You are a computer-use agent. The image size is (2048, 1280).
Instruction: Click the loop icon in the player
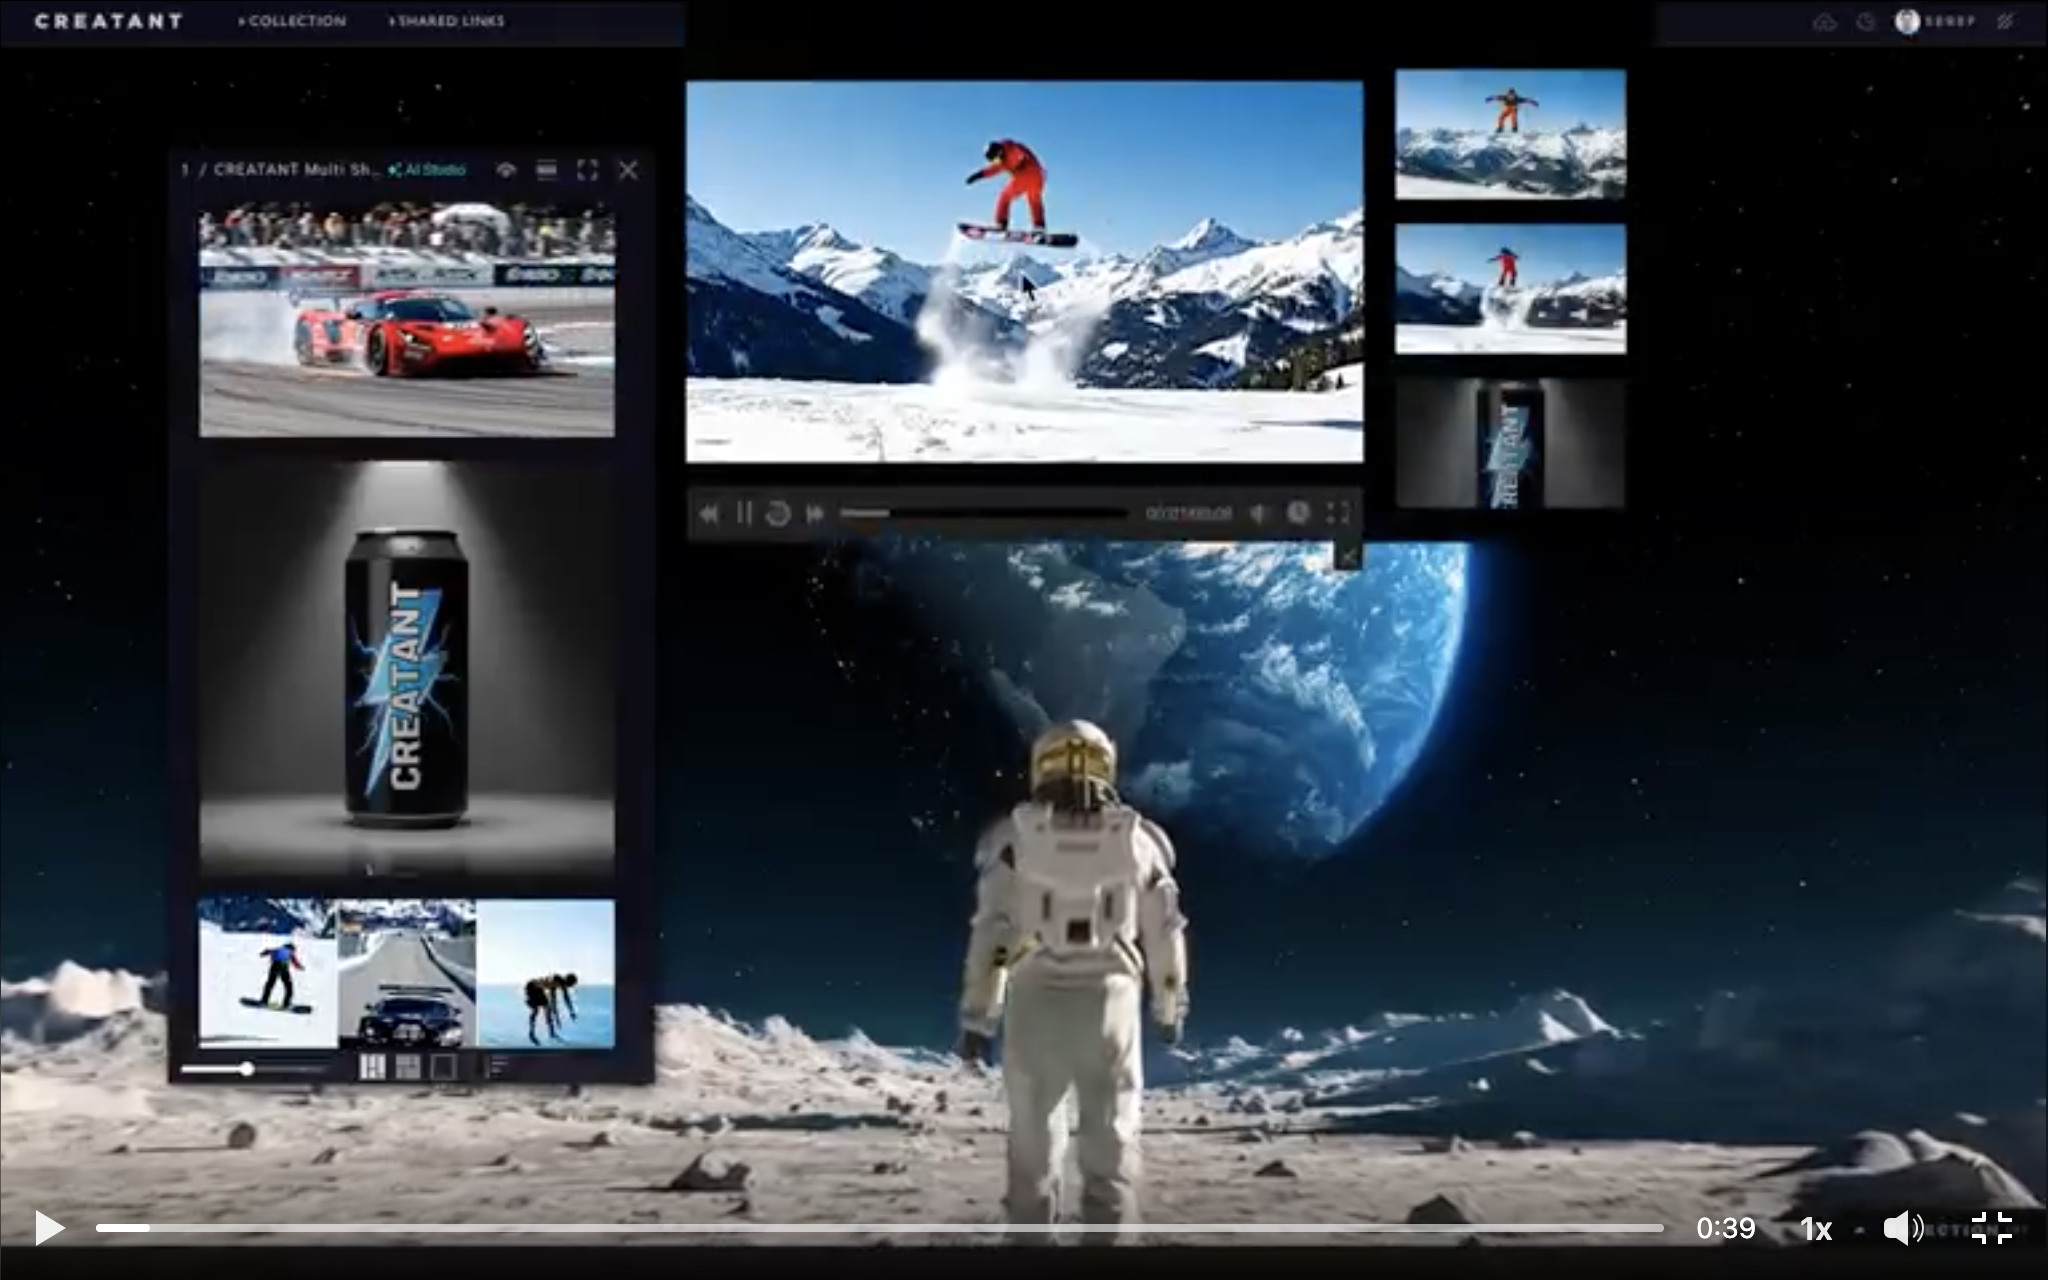778,514
